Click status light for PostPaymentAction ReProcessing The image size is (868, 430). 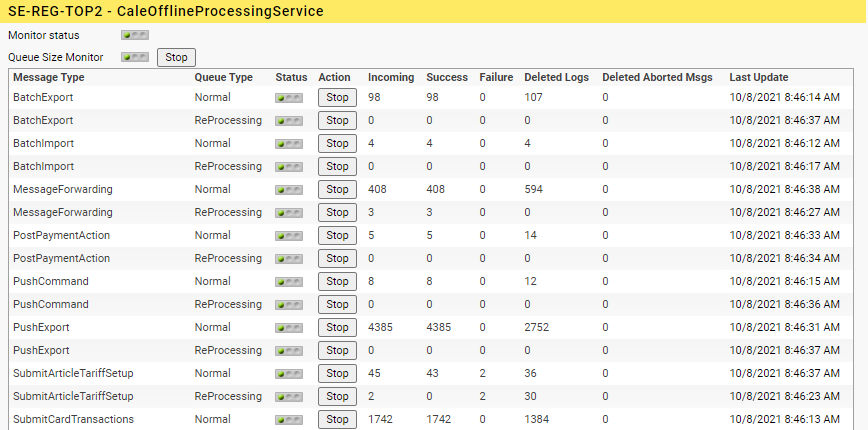[289, 259]
